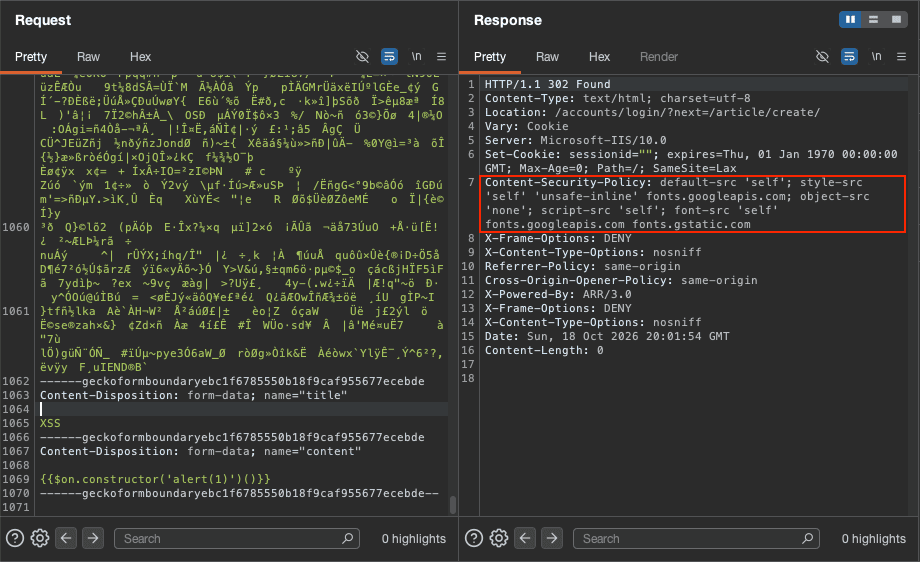Toggle \n non-printable chars in Request
Viewport: 920px width, 562px height.
416,56
